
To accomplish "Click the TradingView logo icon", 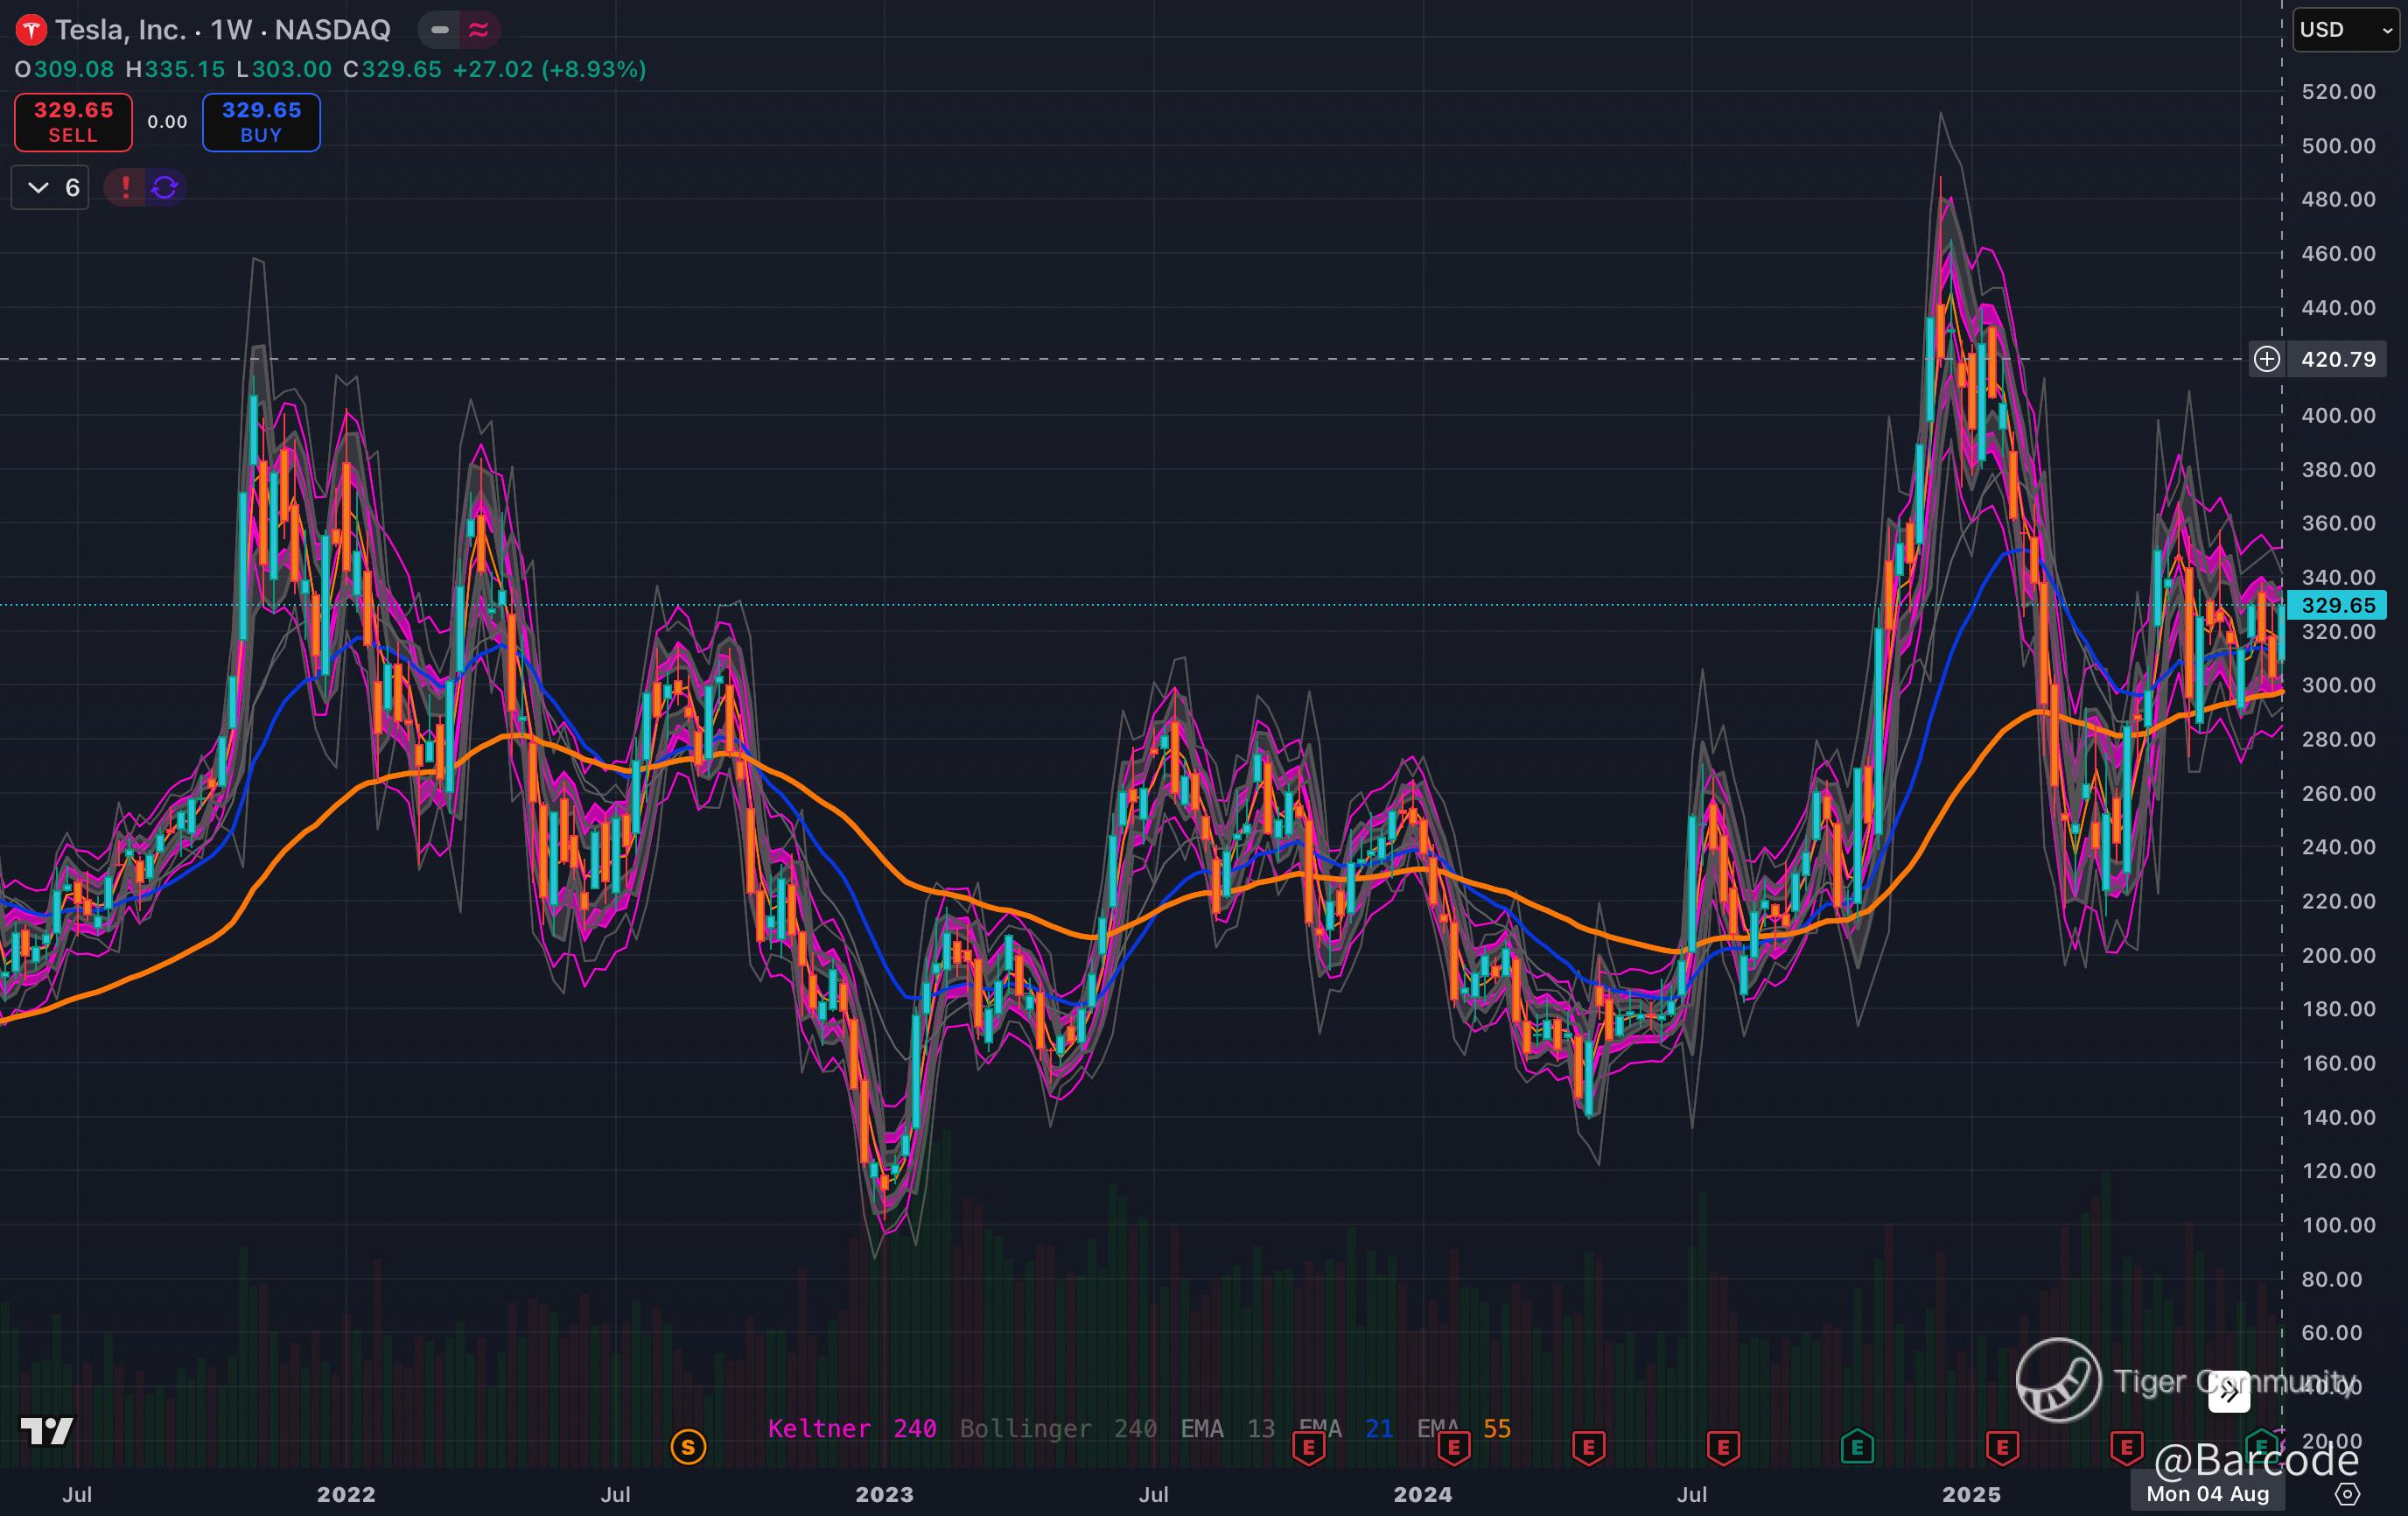I will pos(47,1431).
